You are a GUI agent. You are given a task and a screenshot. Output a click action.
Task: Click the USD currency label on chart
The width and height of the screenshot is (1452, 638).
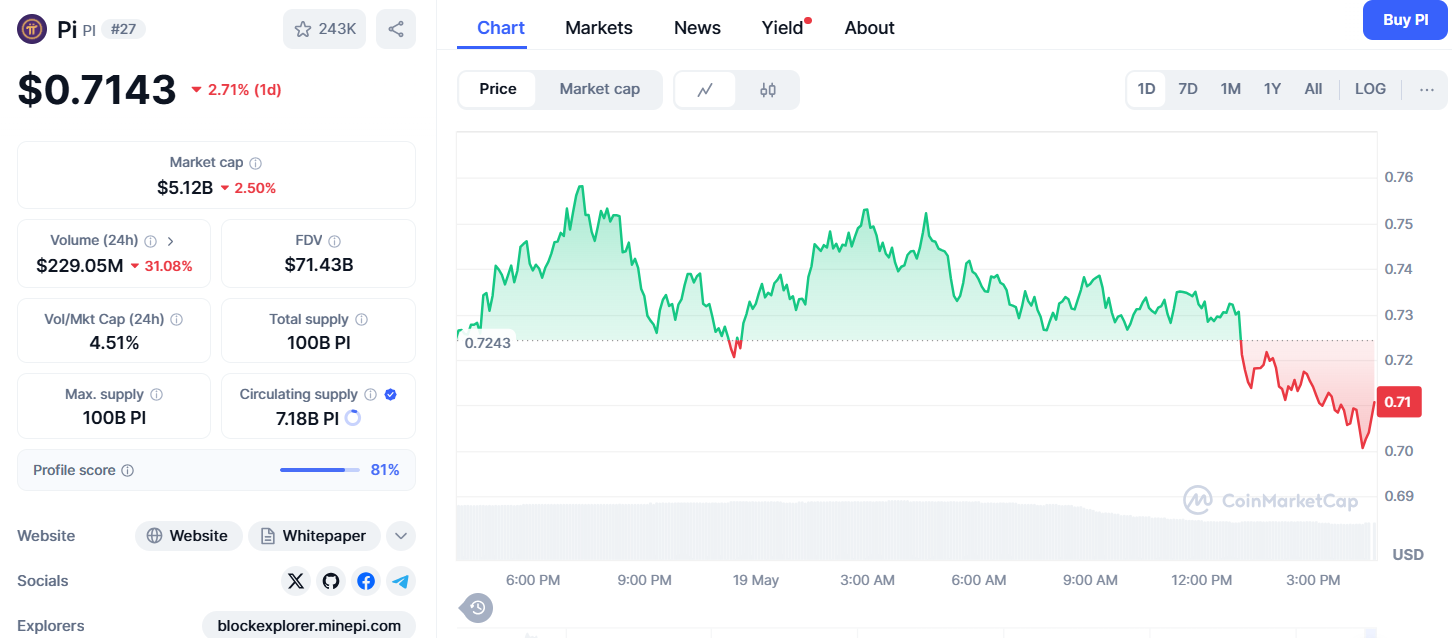(x=1408, y=554)
